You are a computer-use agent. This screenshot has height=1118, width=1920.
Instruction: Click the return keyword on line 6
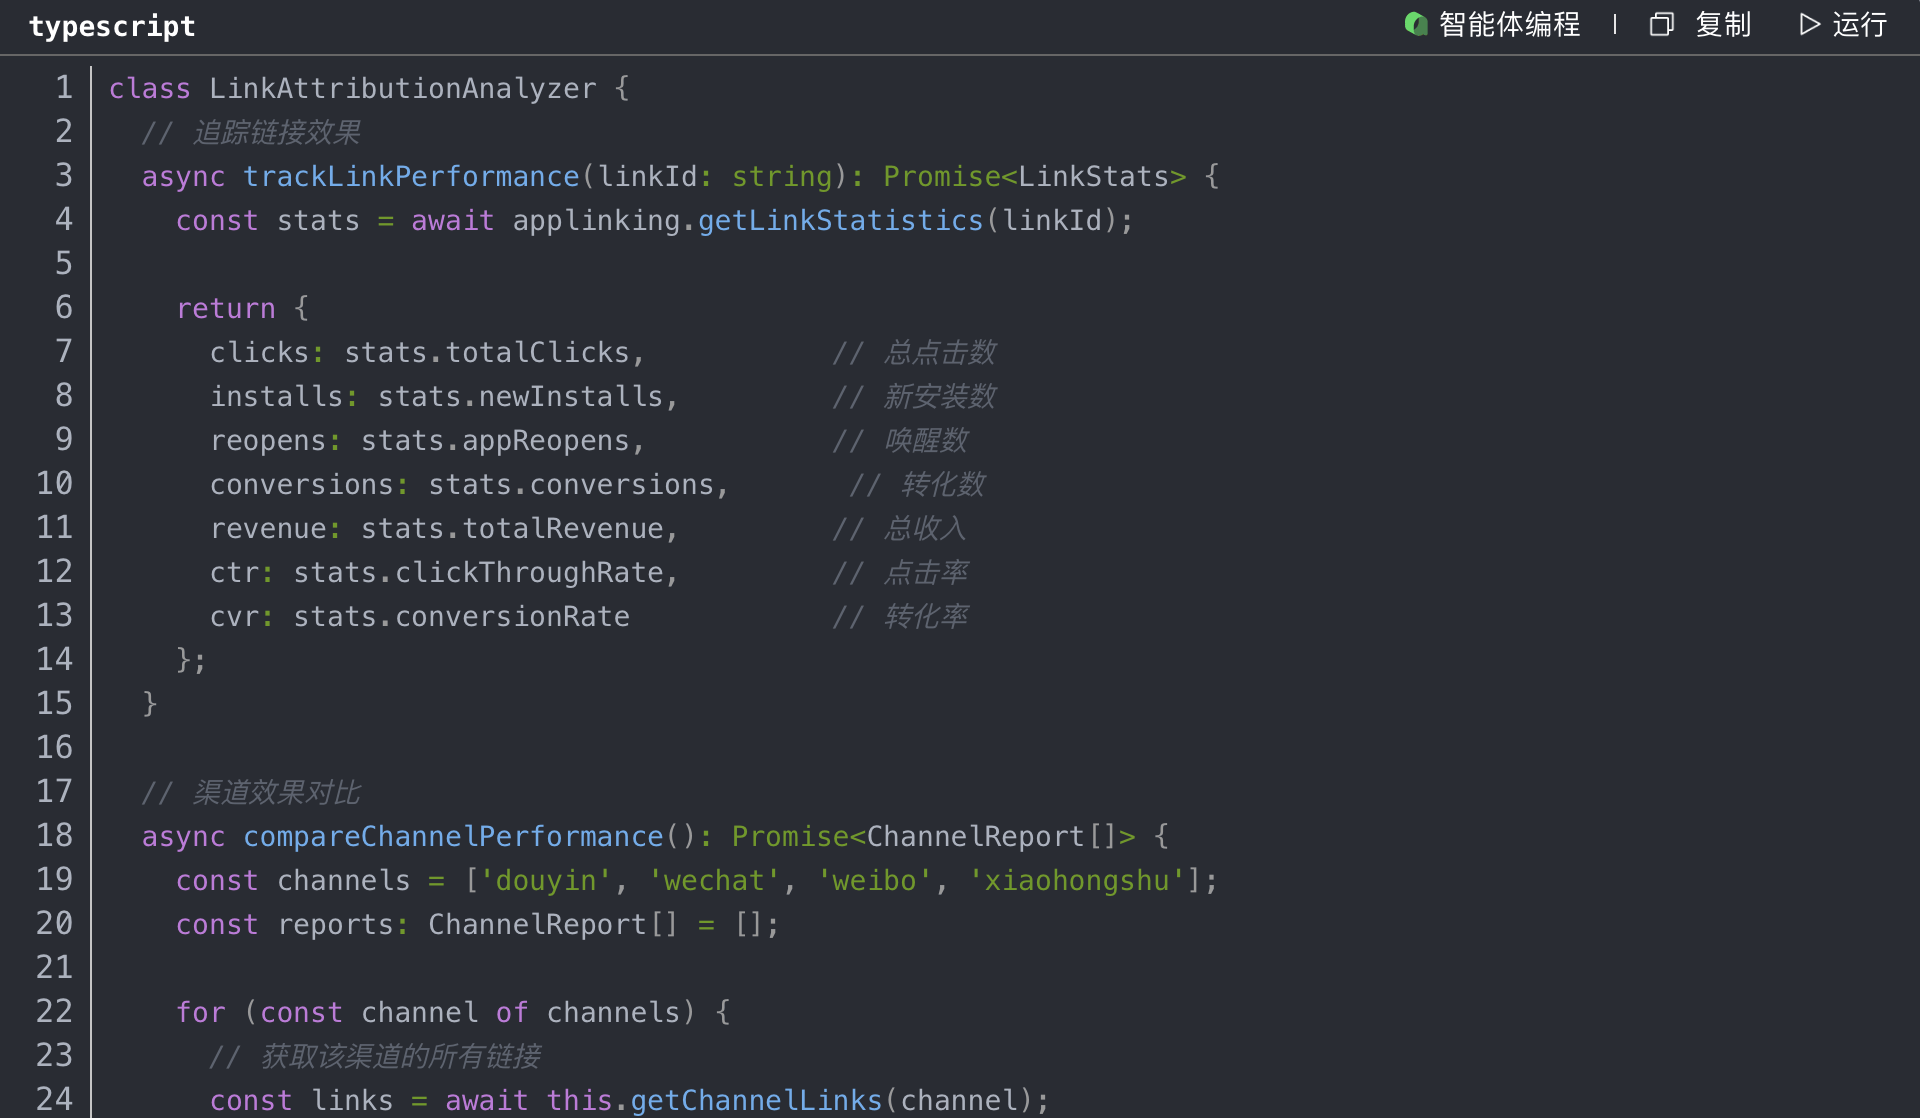pos(225,308)
